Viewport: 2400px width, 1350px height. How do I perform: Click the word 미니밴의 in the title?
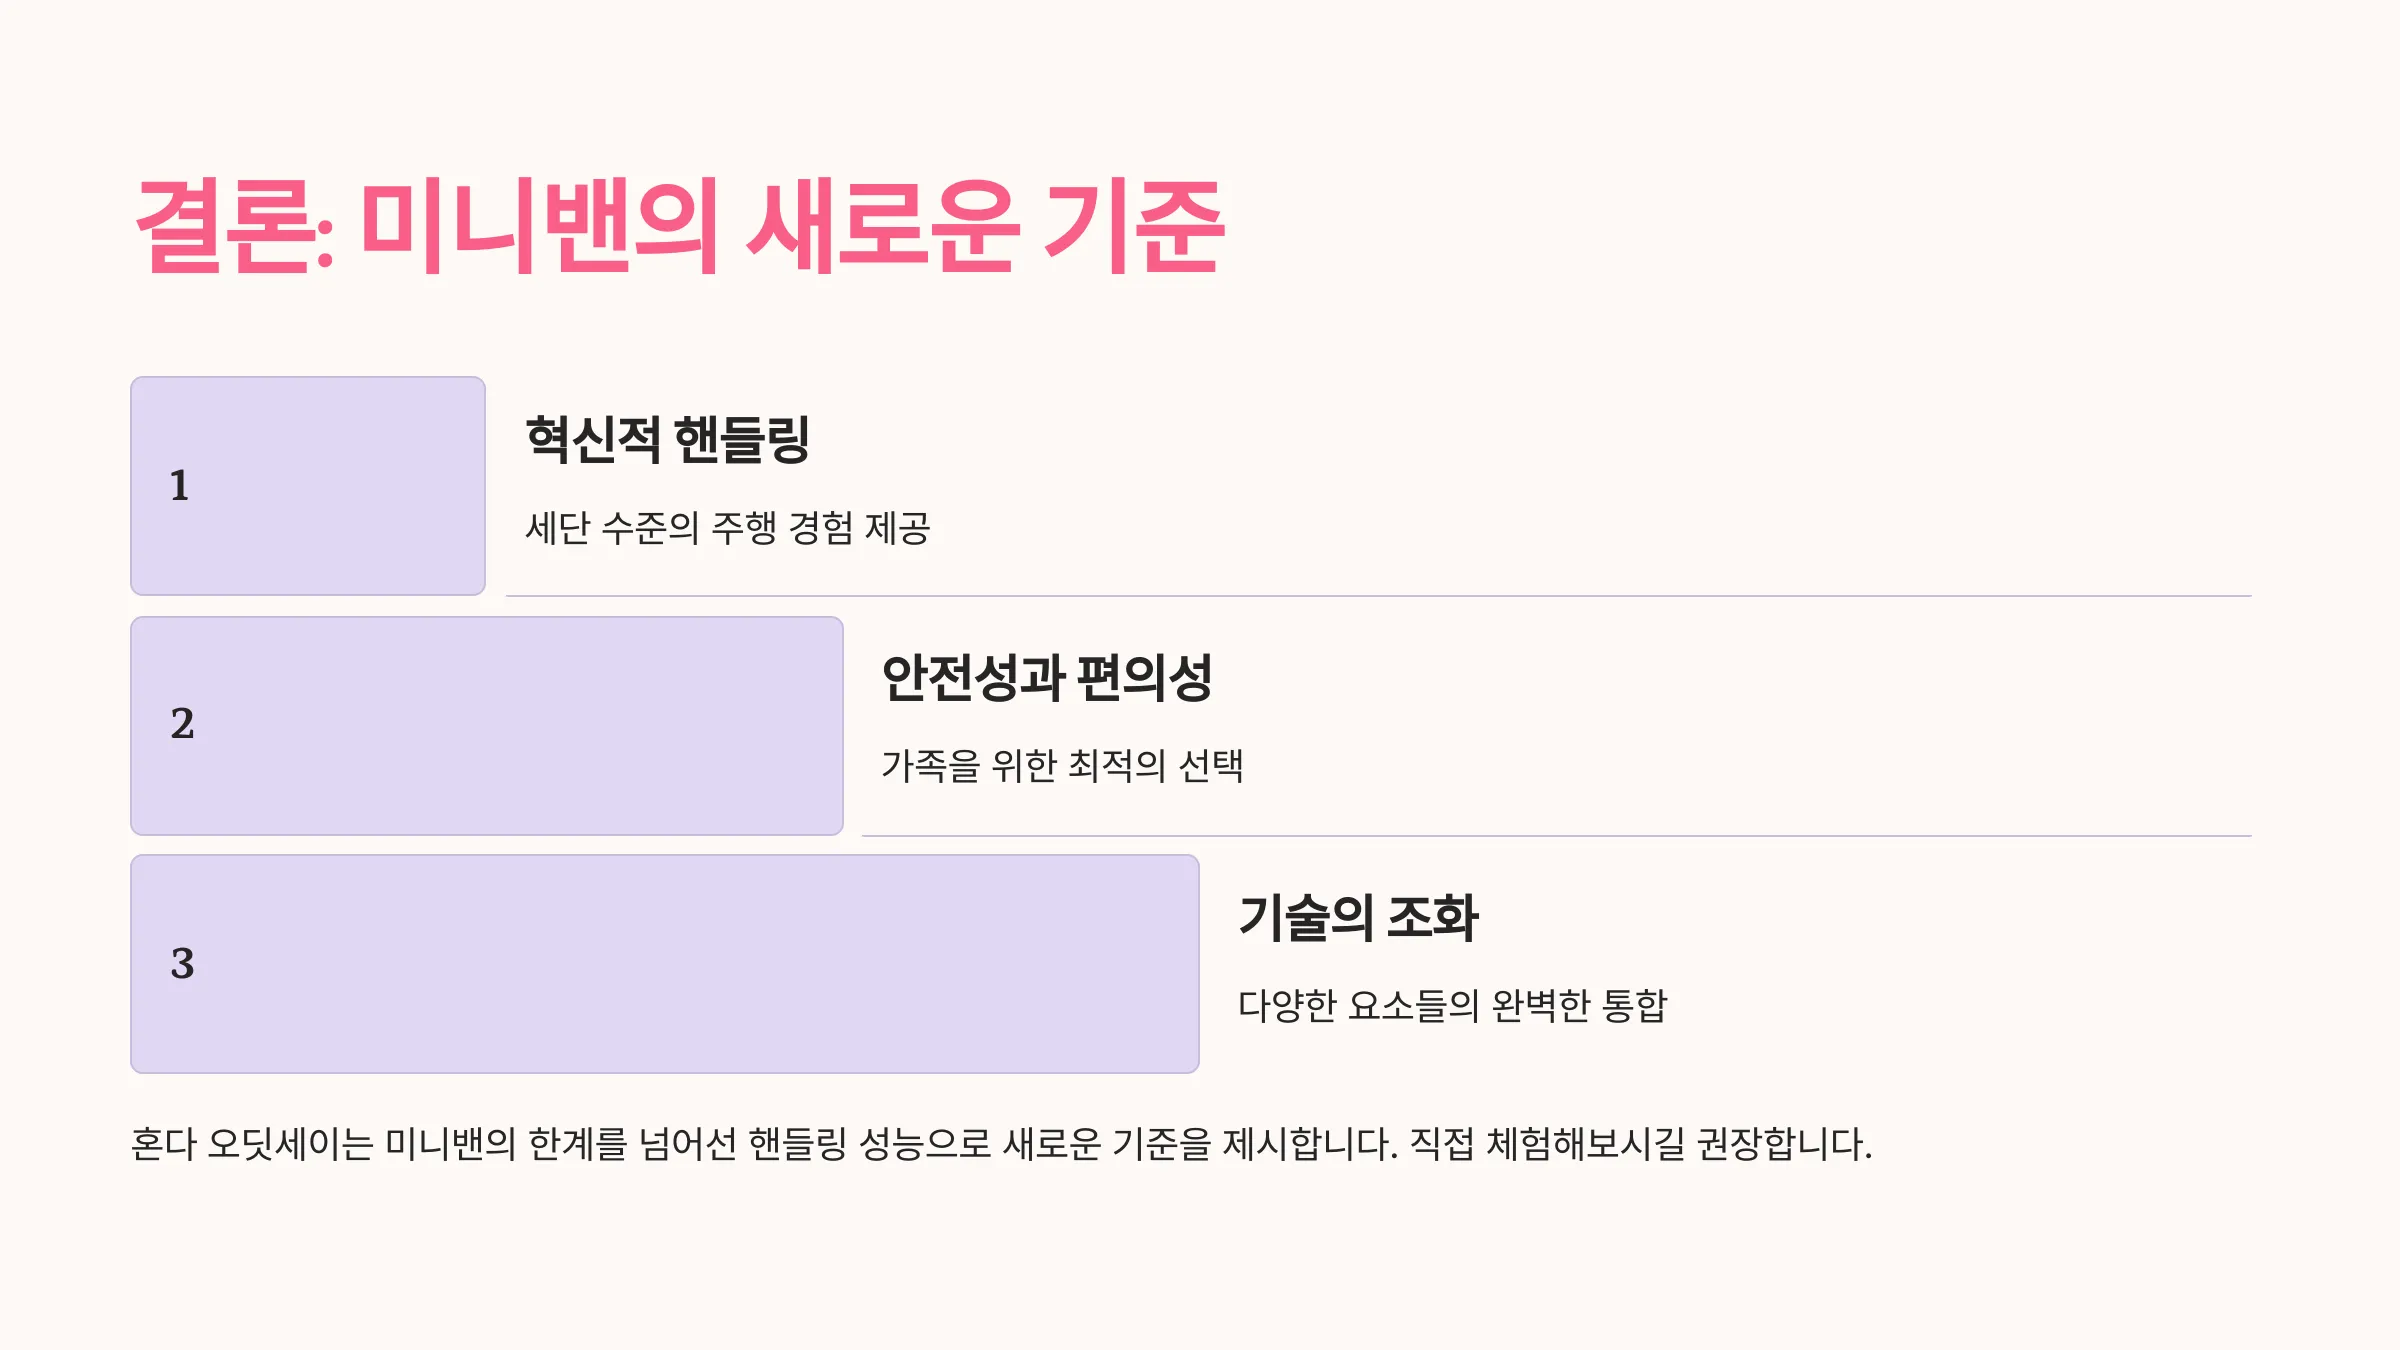pos(540,226)
